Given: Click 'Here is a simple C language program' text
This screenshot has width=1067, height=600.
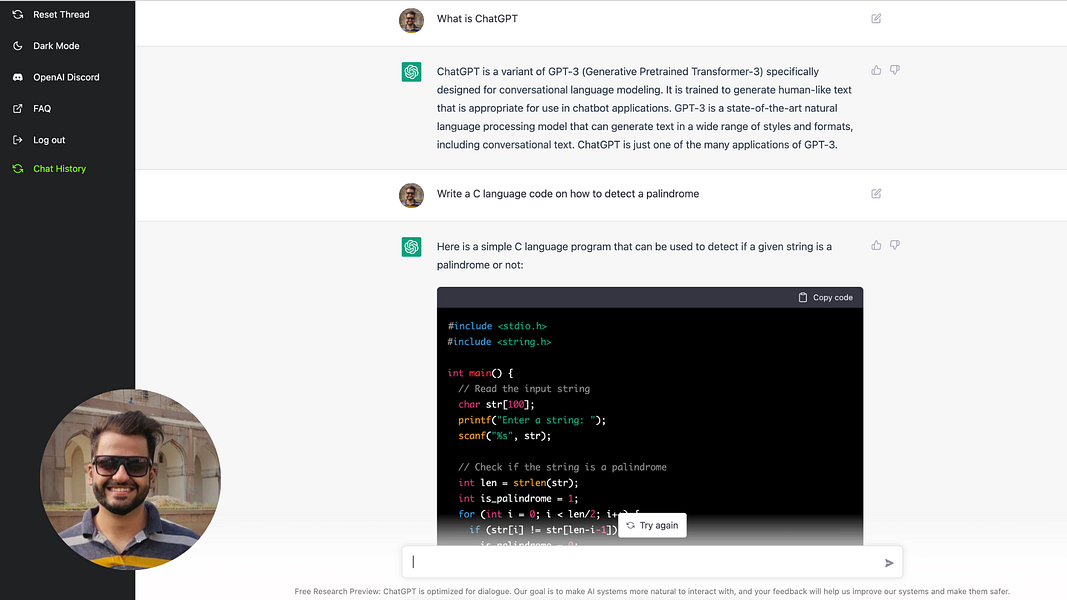Looking at the screenshot, I should point(634,255).
